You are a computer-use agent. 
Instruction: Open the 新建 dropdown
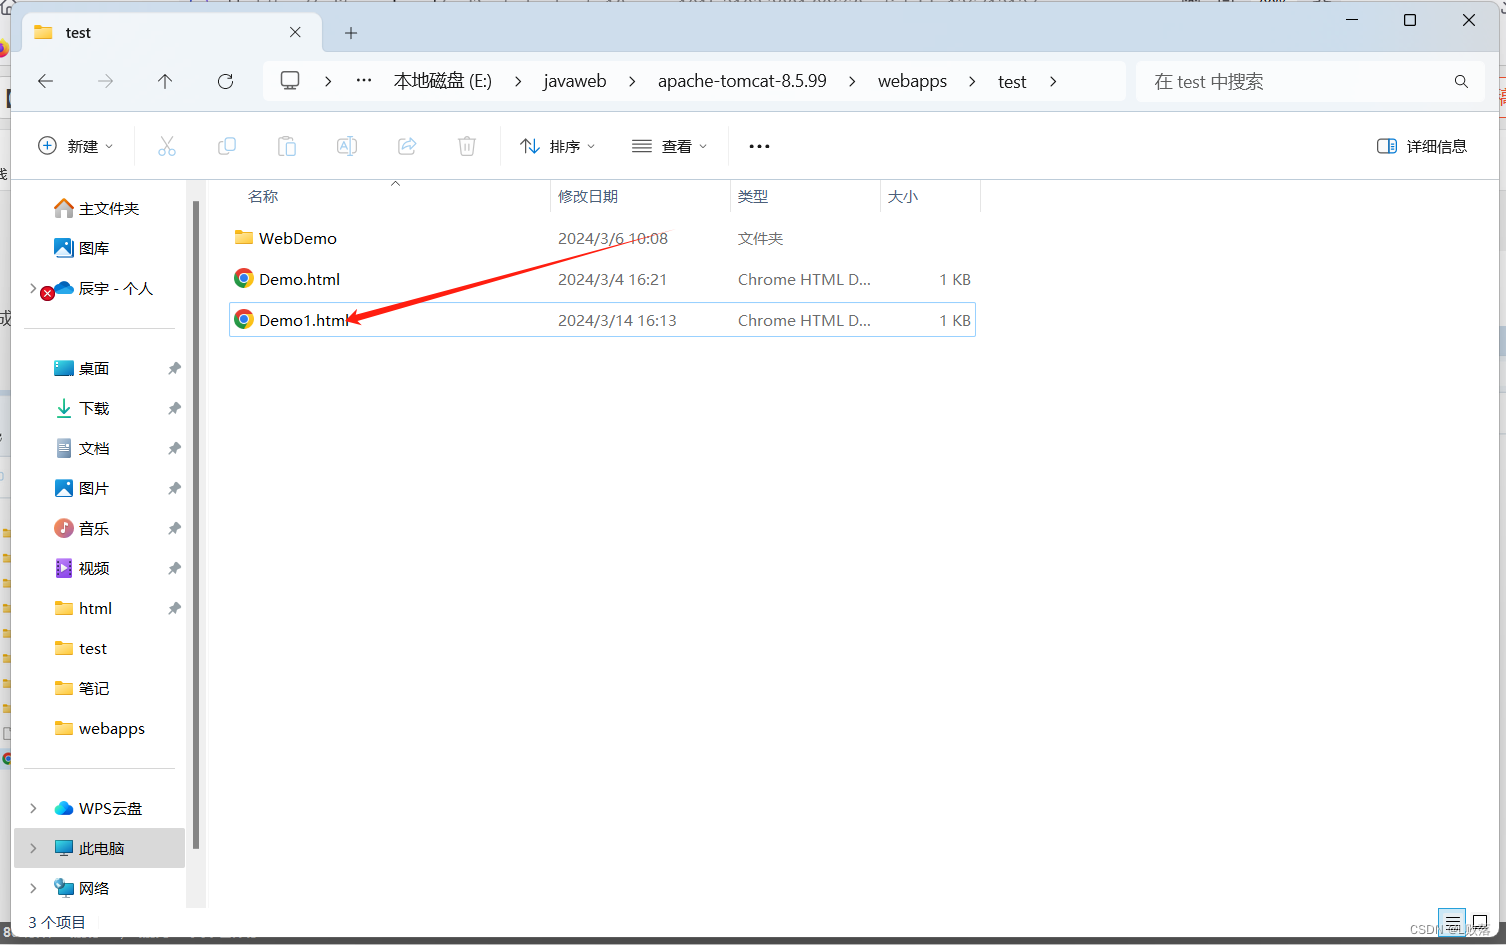point(75,146)
